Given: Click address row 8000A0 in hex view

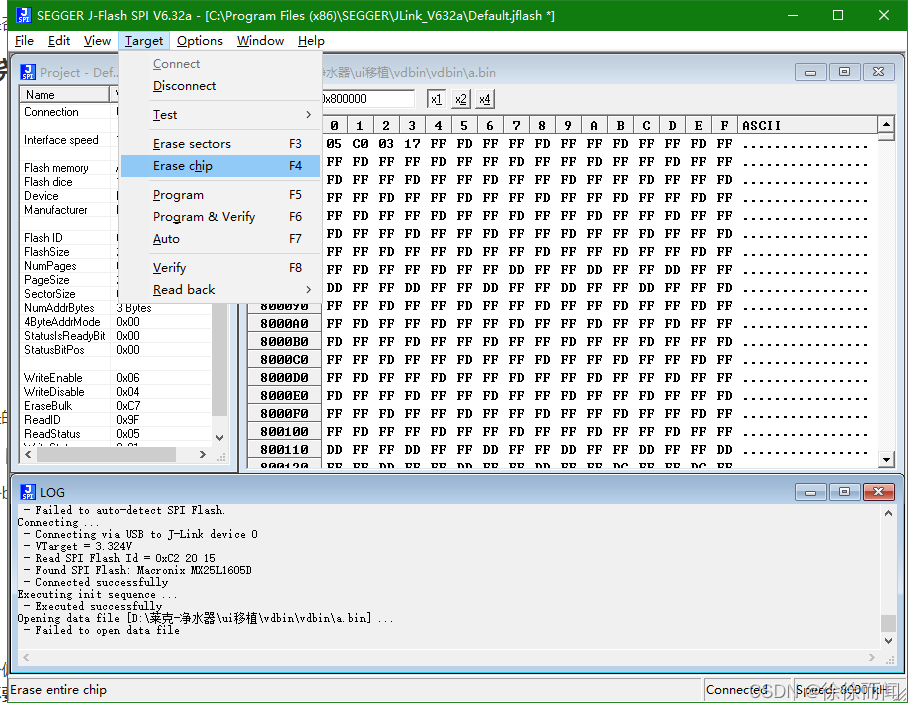Looking at the screenshot, I should (284, 324).
